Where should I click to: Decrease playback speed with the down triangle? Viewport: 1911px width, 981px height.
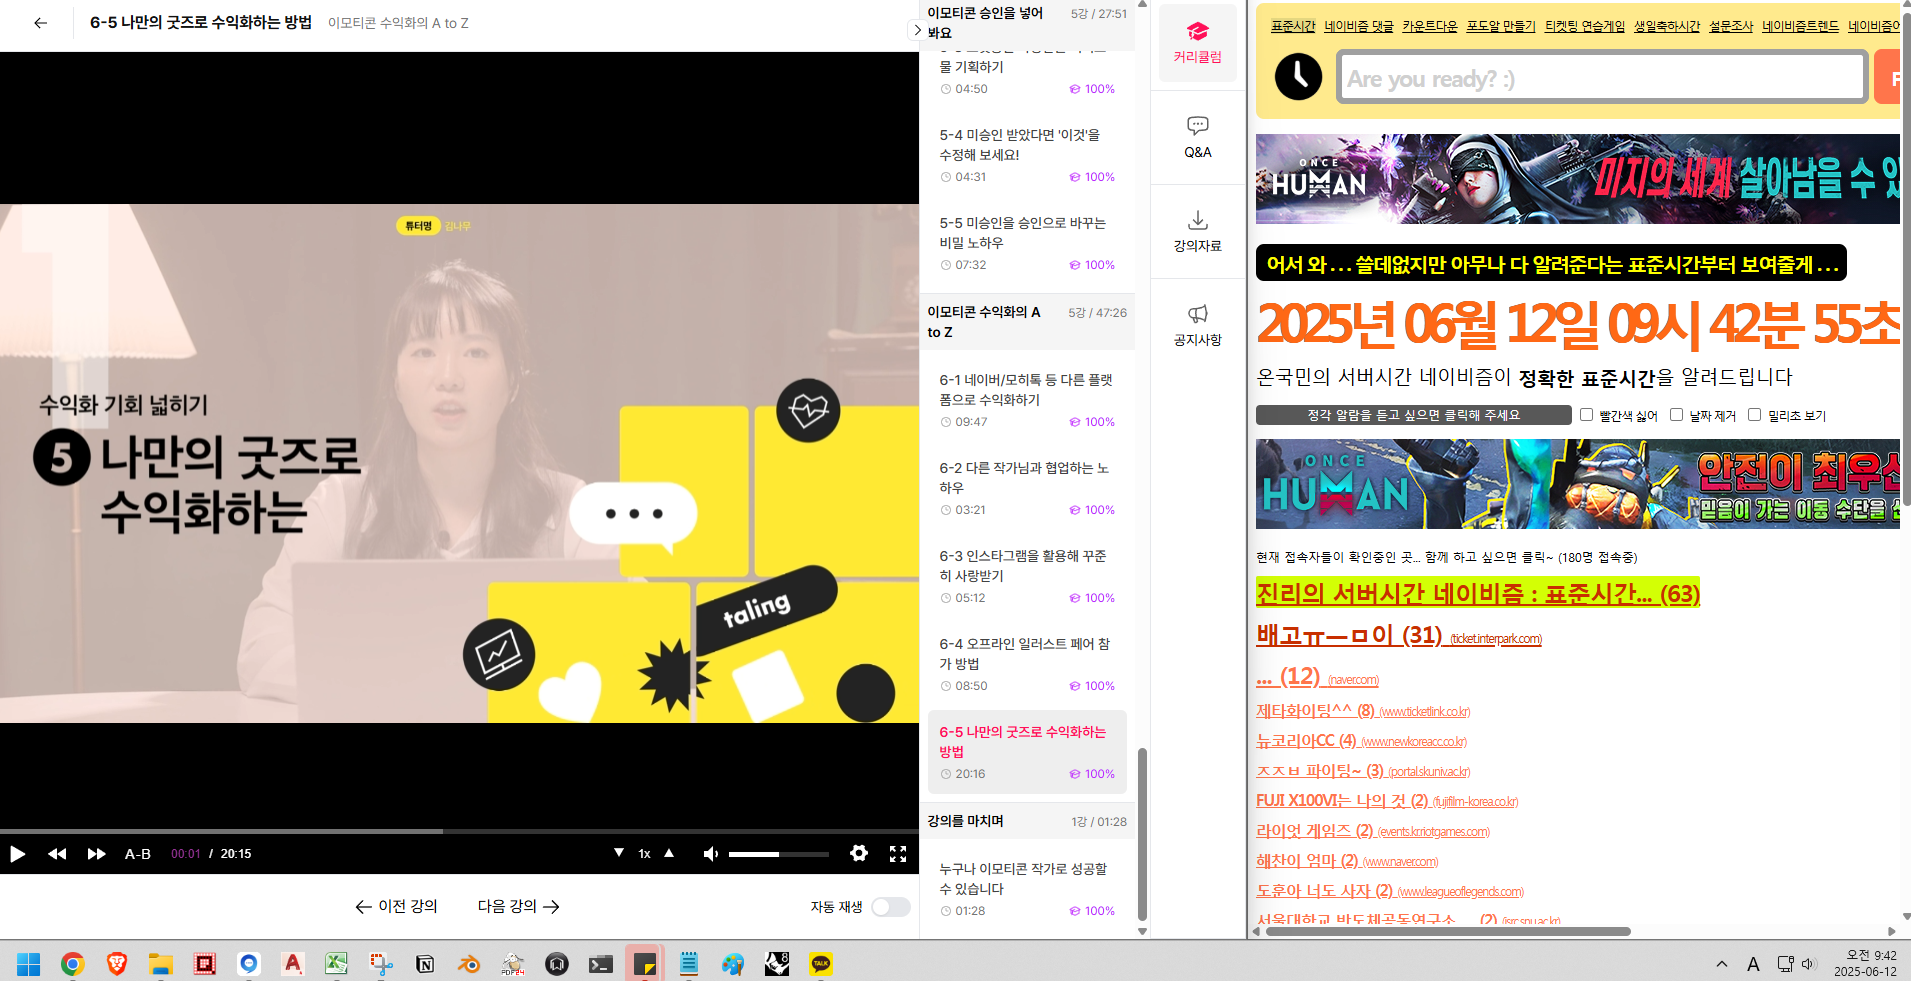point(619,853)
